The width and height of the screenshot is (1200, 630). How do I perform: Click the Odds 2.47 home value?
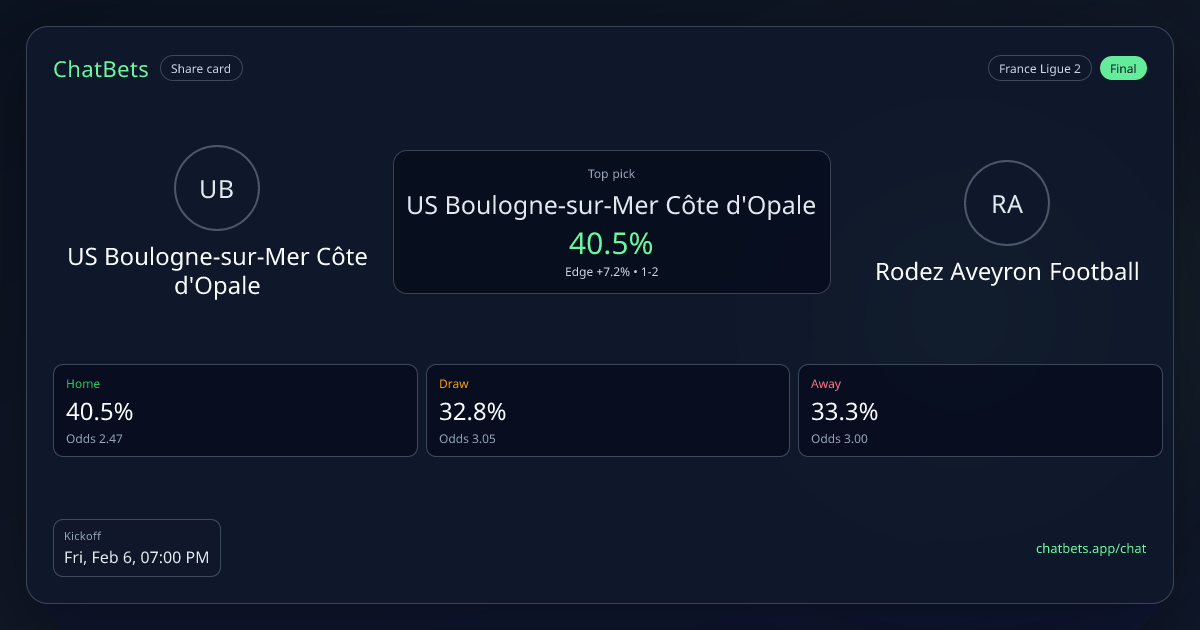click(x=94, y=439)
